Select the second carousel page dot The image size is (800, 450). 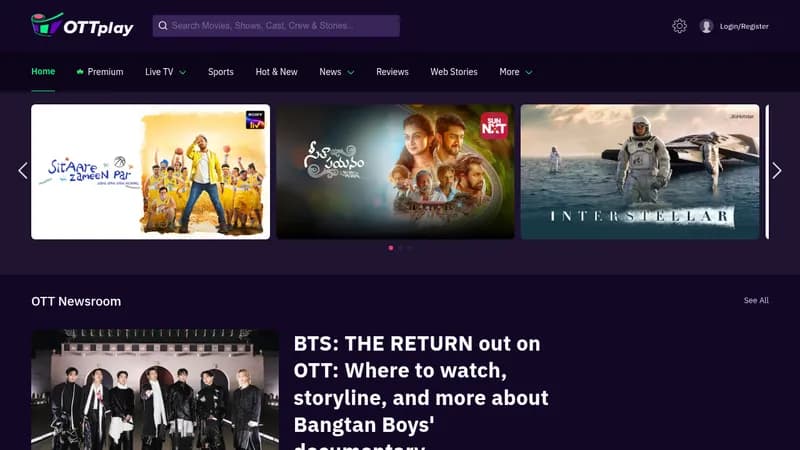pyautogui.click(x=401, y=248)
